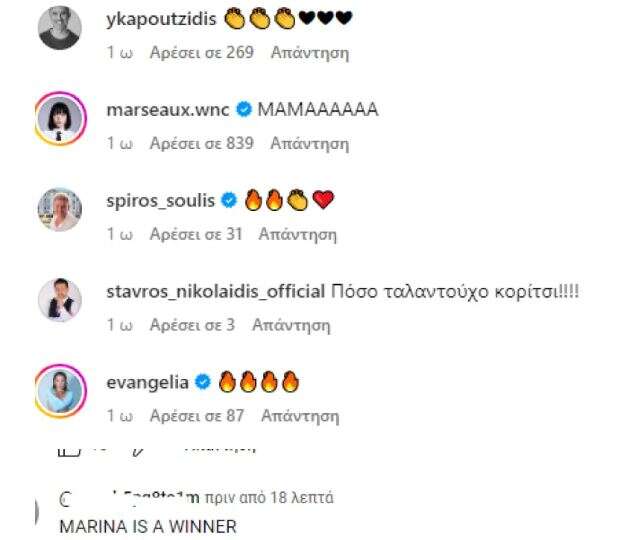
Task: Open spiros_soulis profile avatar
Action: click(x=60, y=209)
